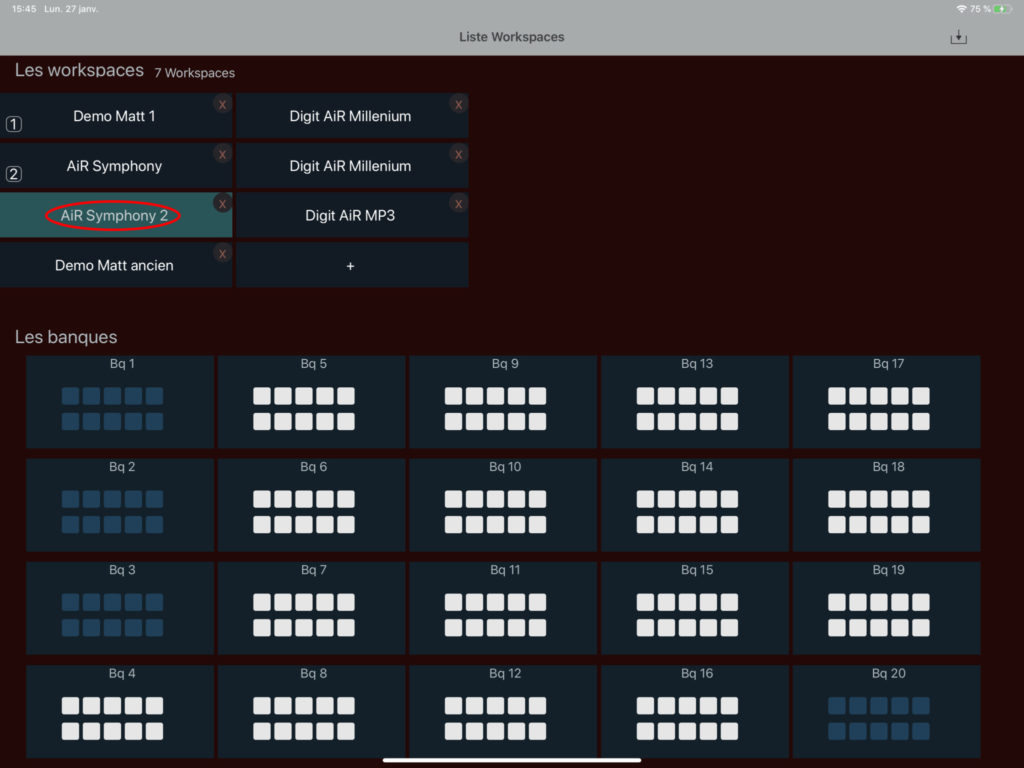
Task: Tap the download icon in top bar
Action: pyautogui.click(x=958, y=37)
